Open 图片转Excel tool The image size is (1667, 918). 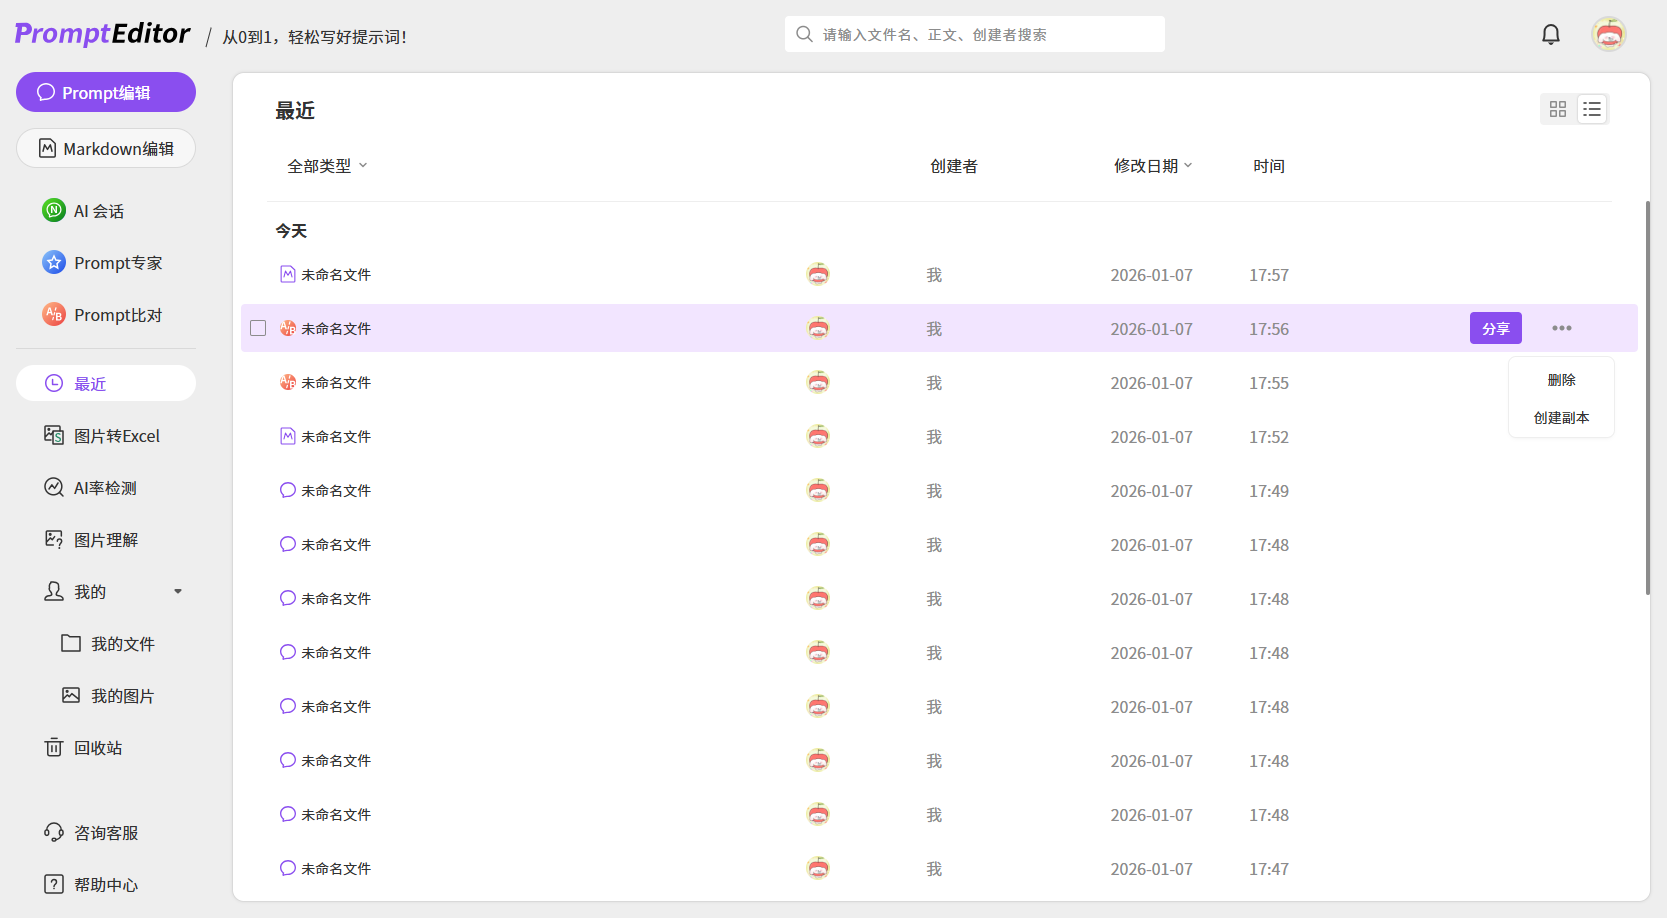[x=116, y=436]
